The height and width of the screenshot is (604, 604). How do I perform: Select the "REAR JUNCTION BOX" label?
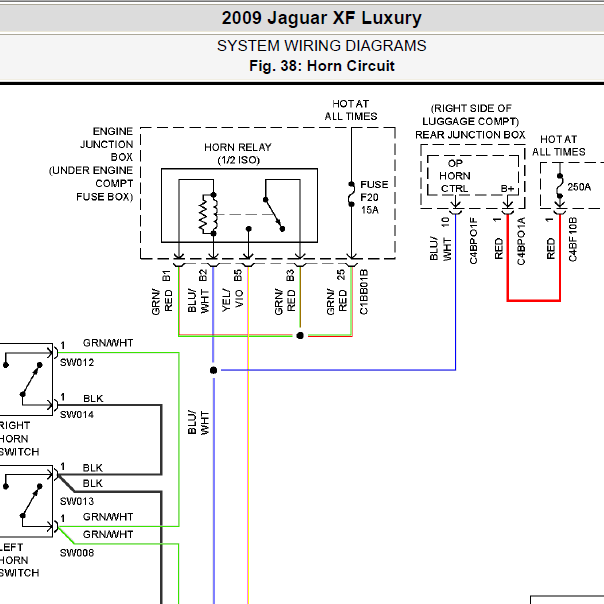tap(470, 135)
